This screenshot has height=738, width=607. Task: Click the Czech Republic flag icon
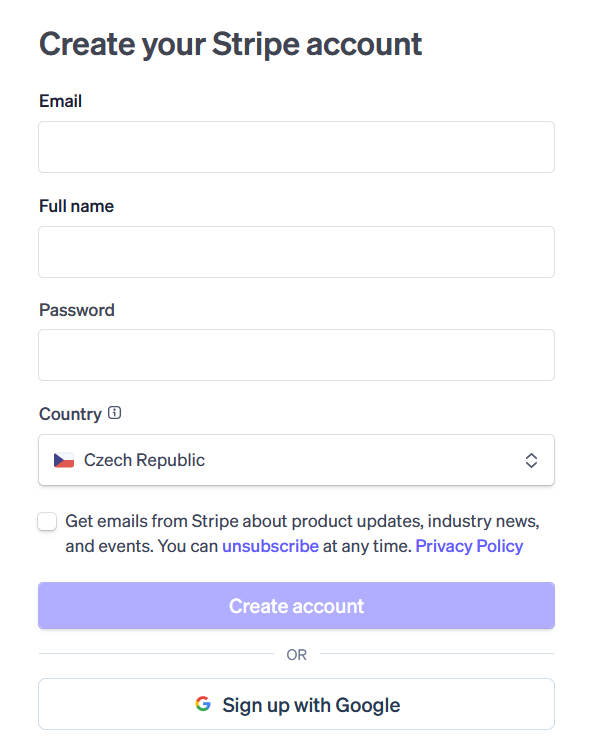[x=64, y=460]
